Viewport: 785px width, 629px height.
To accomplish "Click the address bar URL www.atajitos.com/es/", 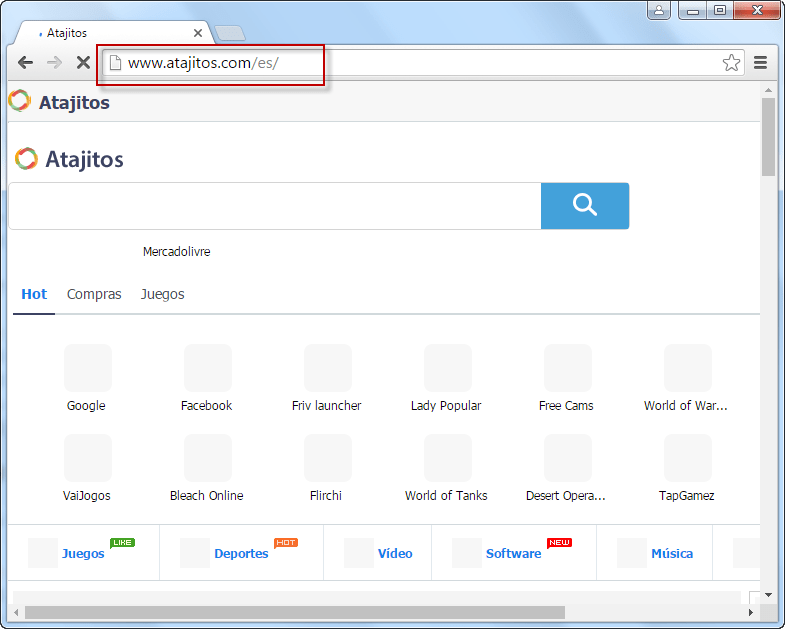I will coord(203,63).
